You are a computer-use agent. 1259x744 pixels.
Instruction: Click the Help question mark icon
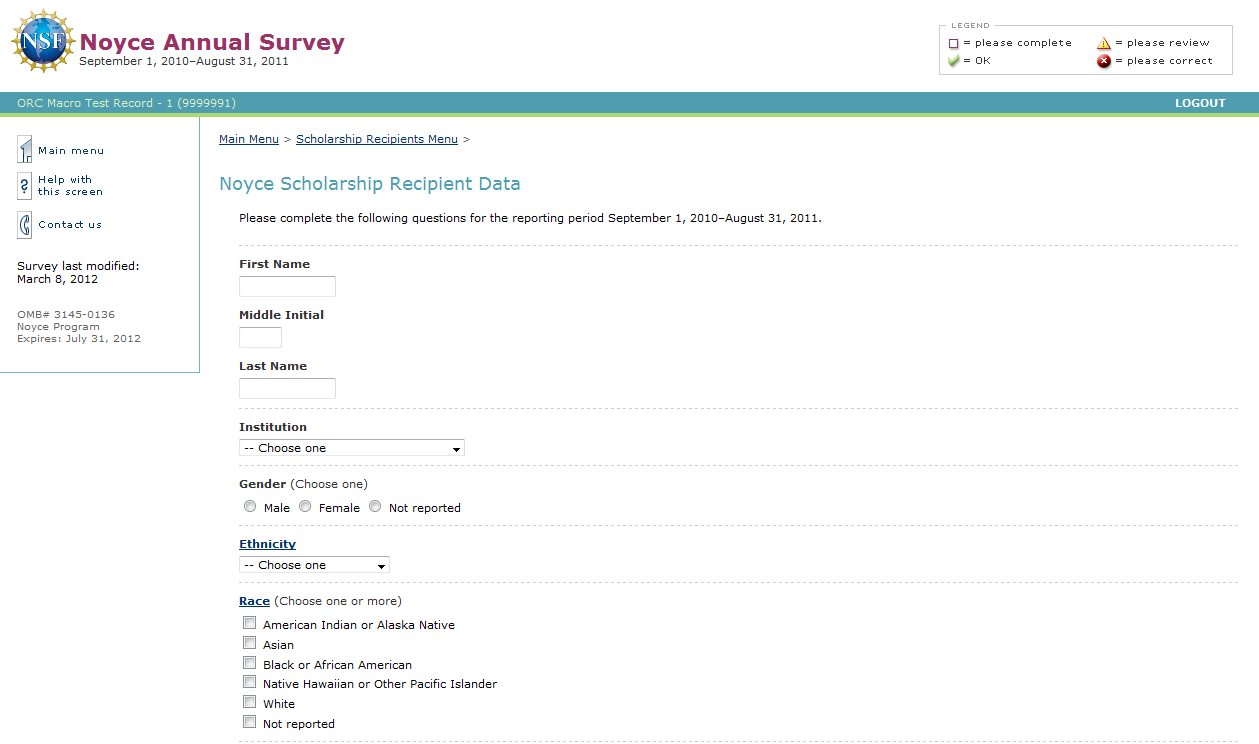(25, 186)
